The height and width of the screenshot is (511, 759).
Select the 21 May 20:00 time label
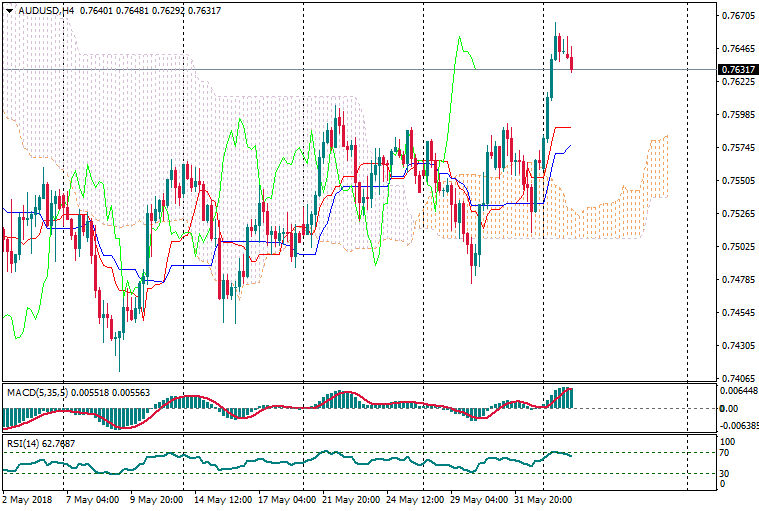coord(352,497)
